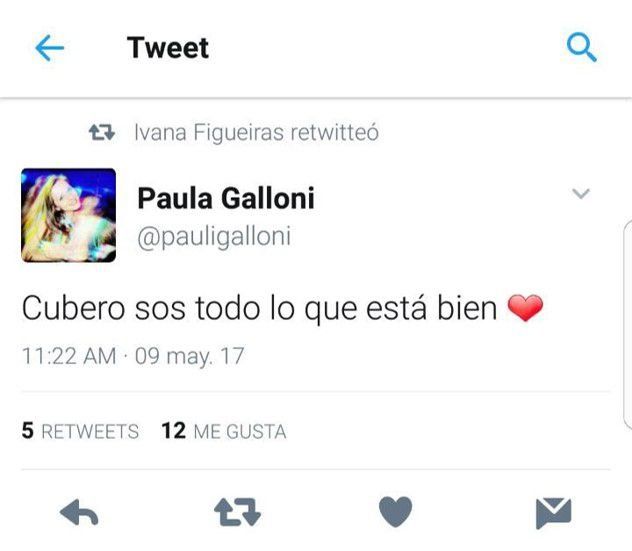View the 5 Retweets list
Screen dimensions: 632x551
[x=80, y=431]
